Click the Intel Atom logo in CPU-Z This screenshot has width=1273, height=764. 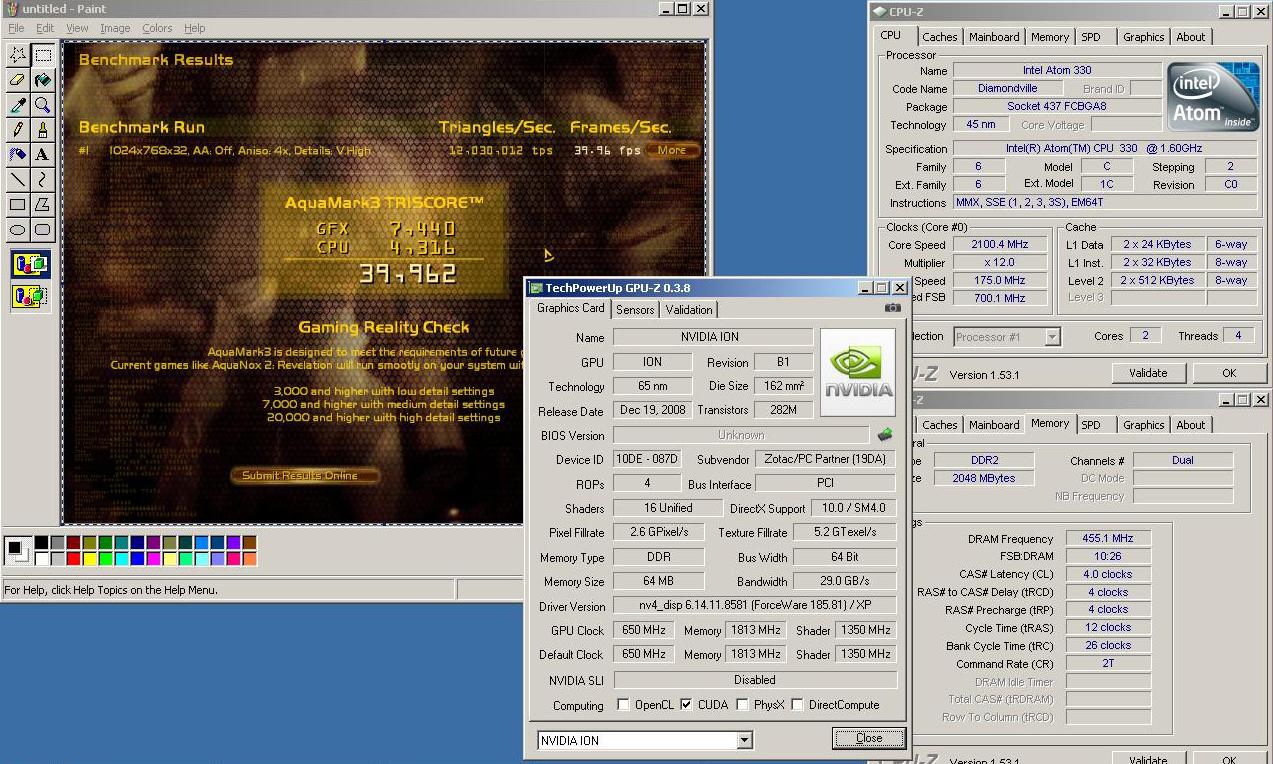pos(1214,97)
